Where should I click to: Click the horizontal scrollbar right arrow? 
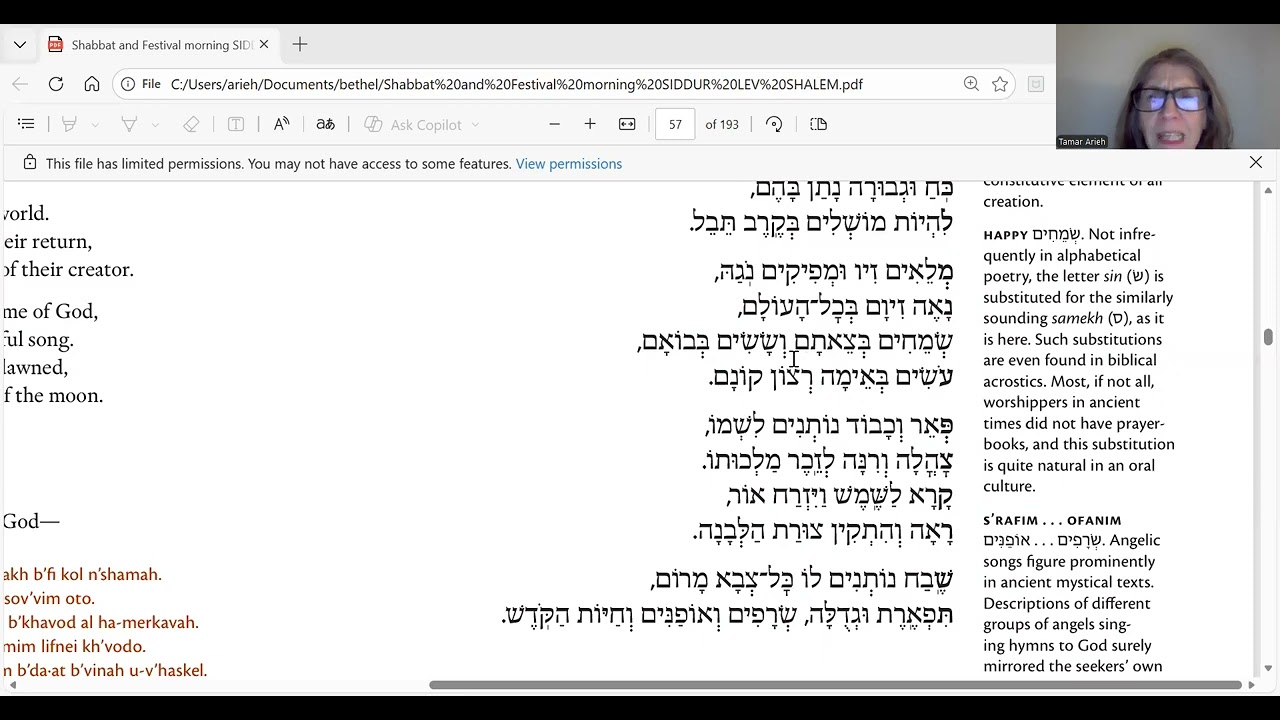1250,685
